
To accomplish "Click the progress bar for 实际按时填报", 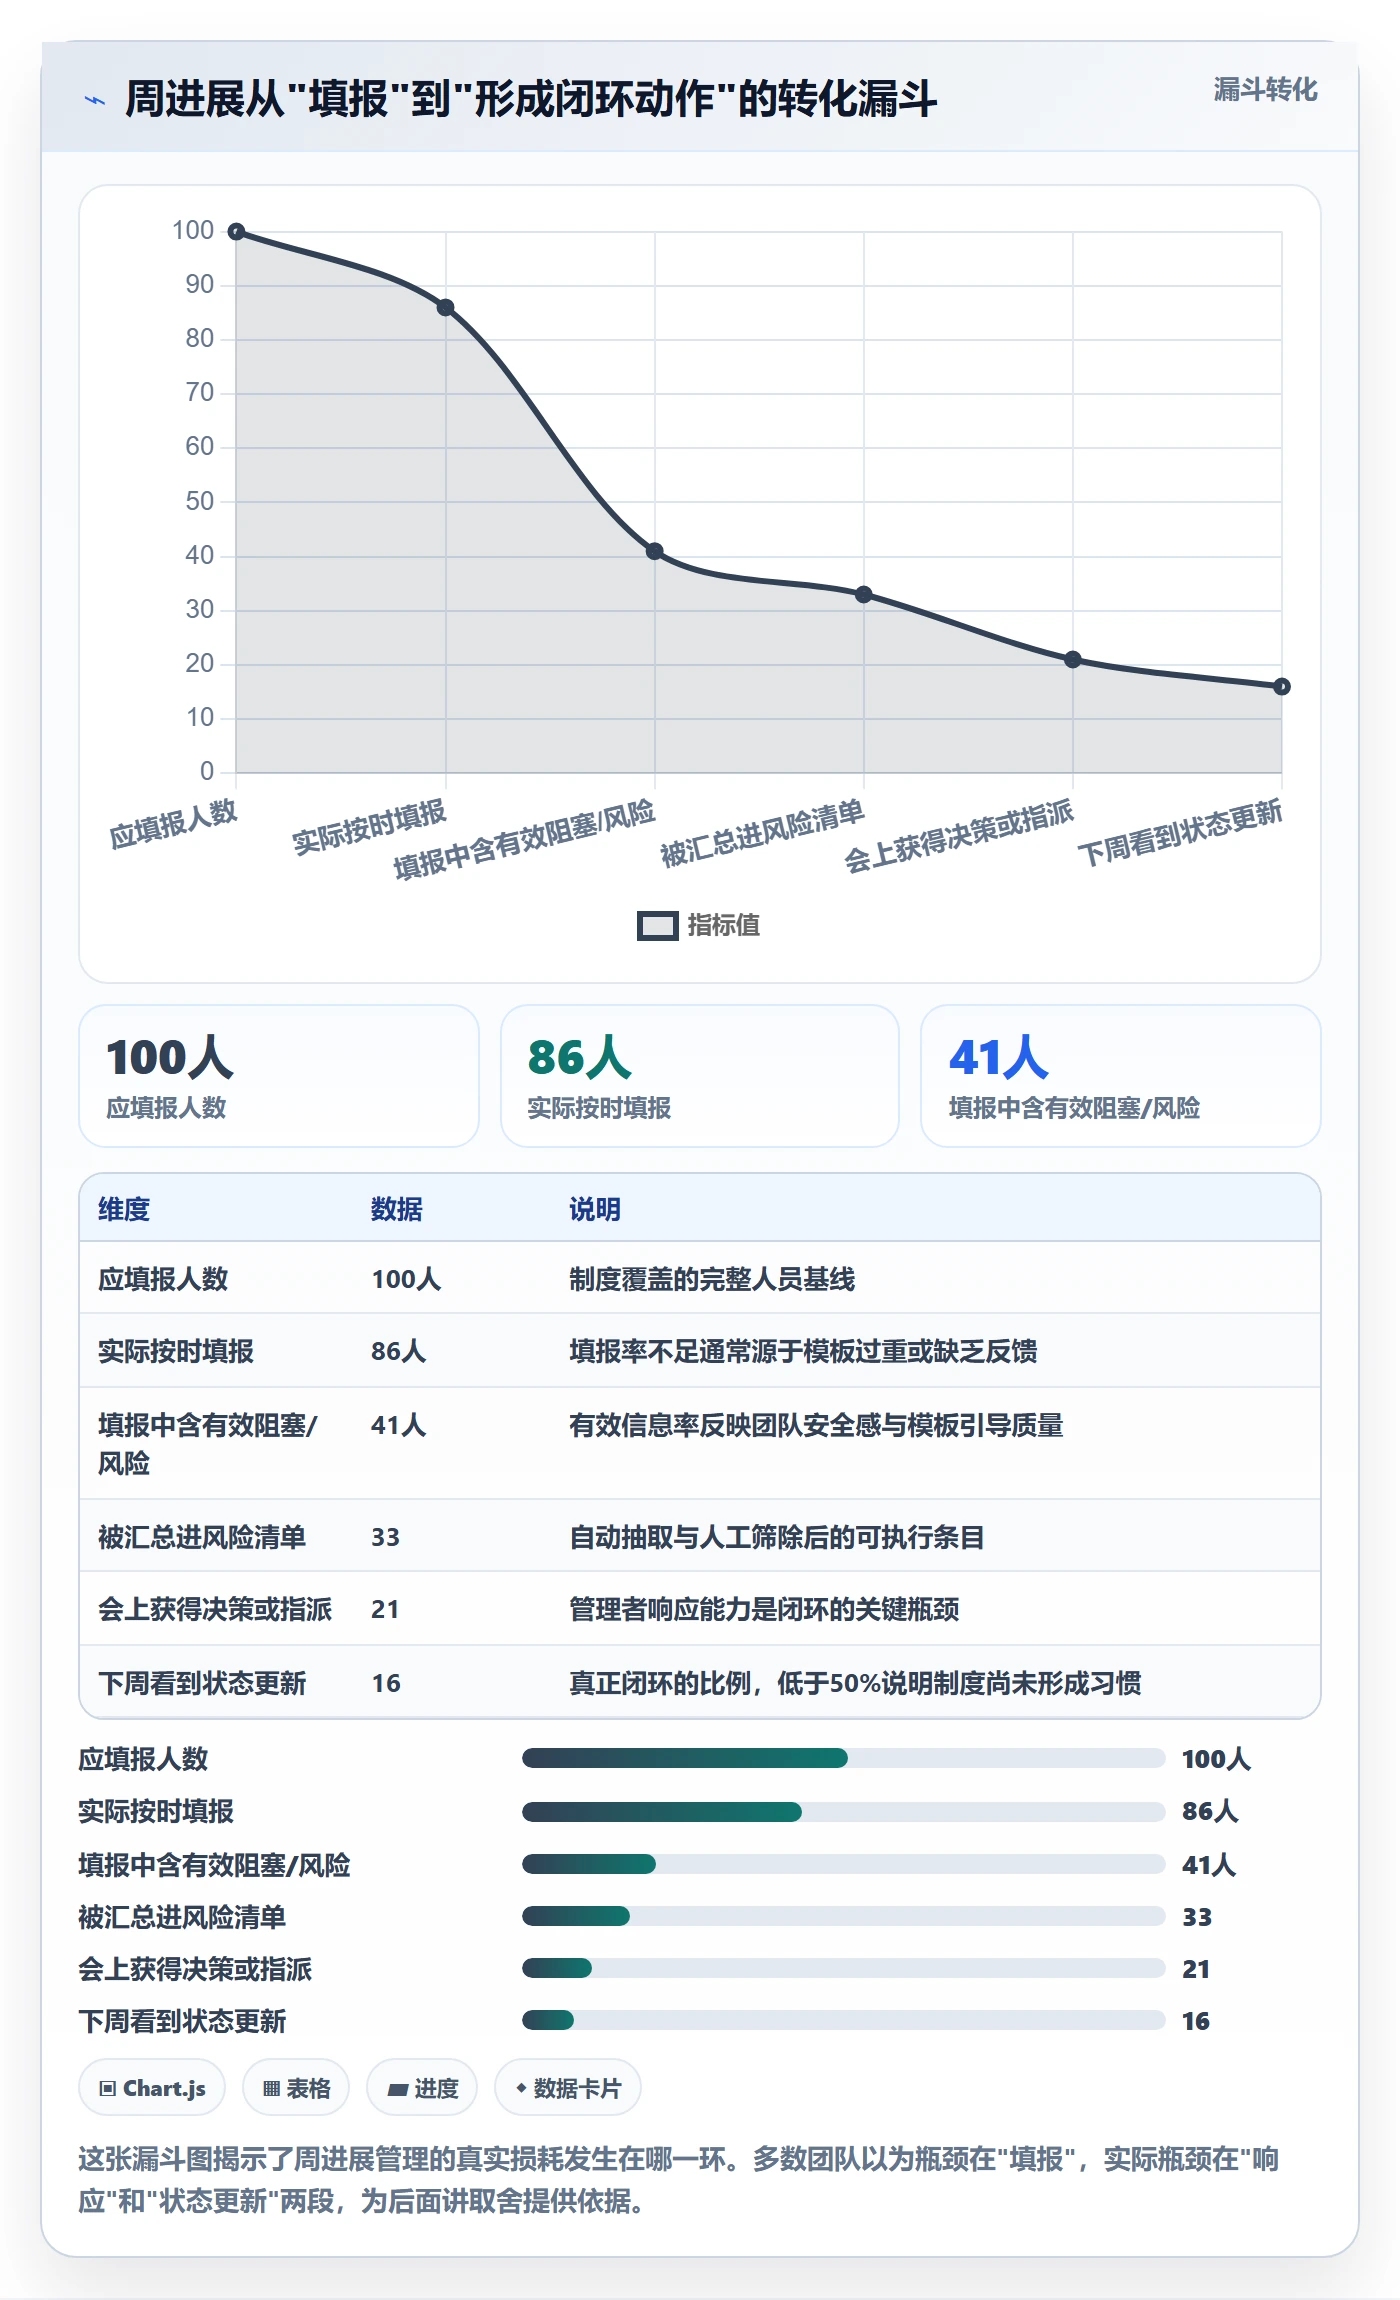I will point(843,1811).
